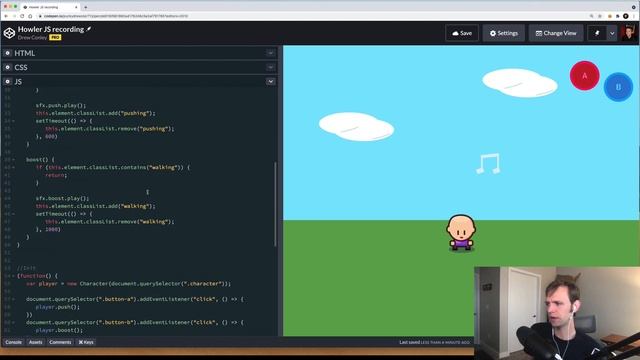Open the user avatar menu
The height and width of the screenshot is (360, 640).
point(629,33)
